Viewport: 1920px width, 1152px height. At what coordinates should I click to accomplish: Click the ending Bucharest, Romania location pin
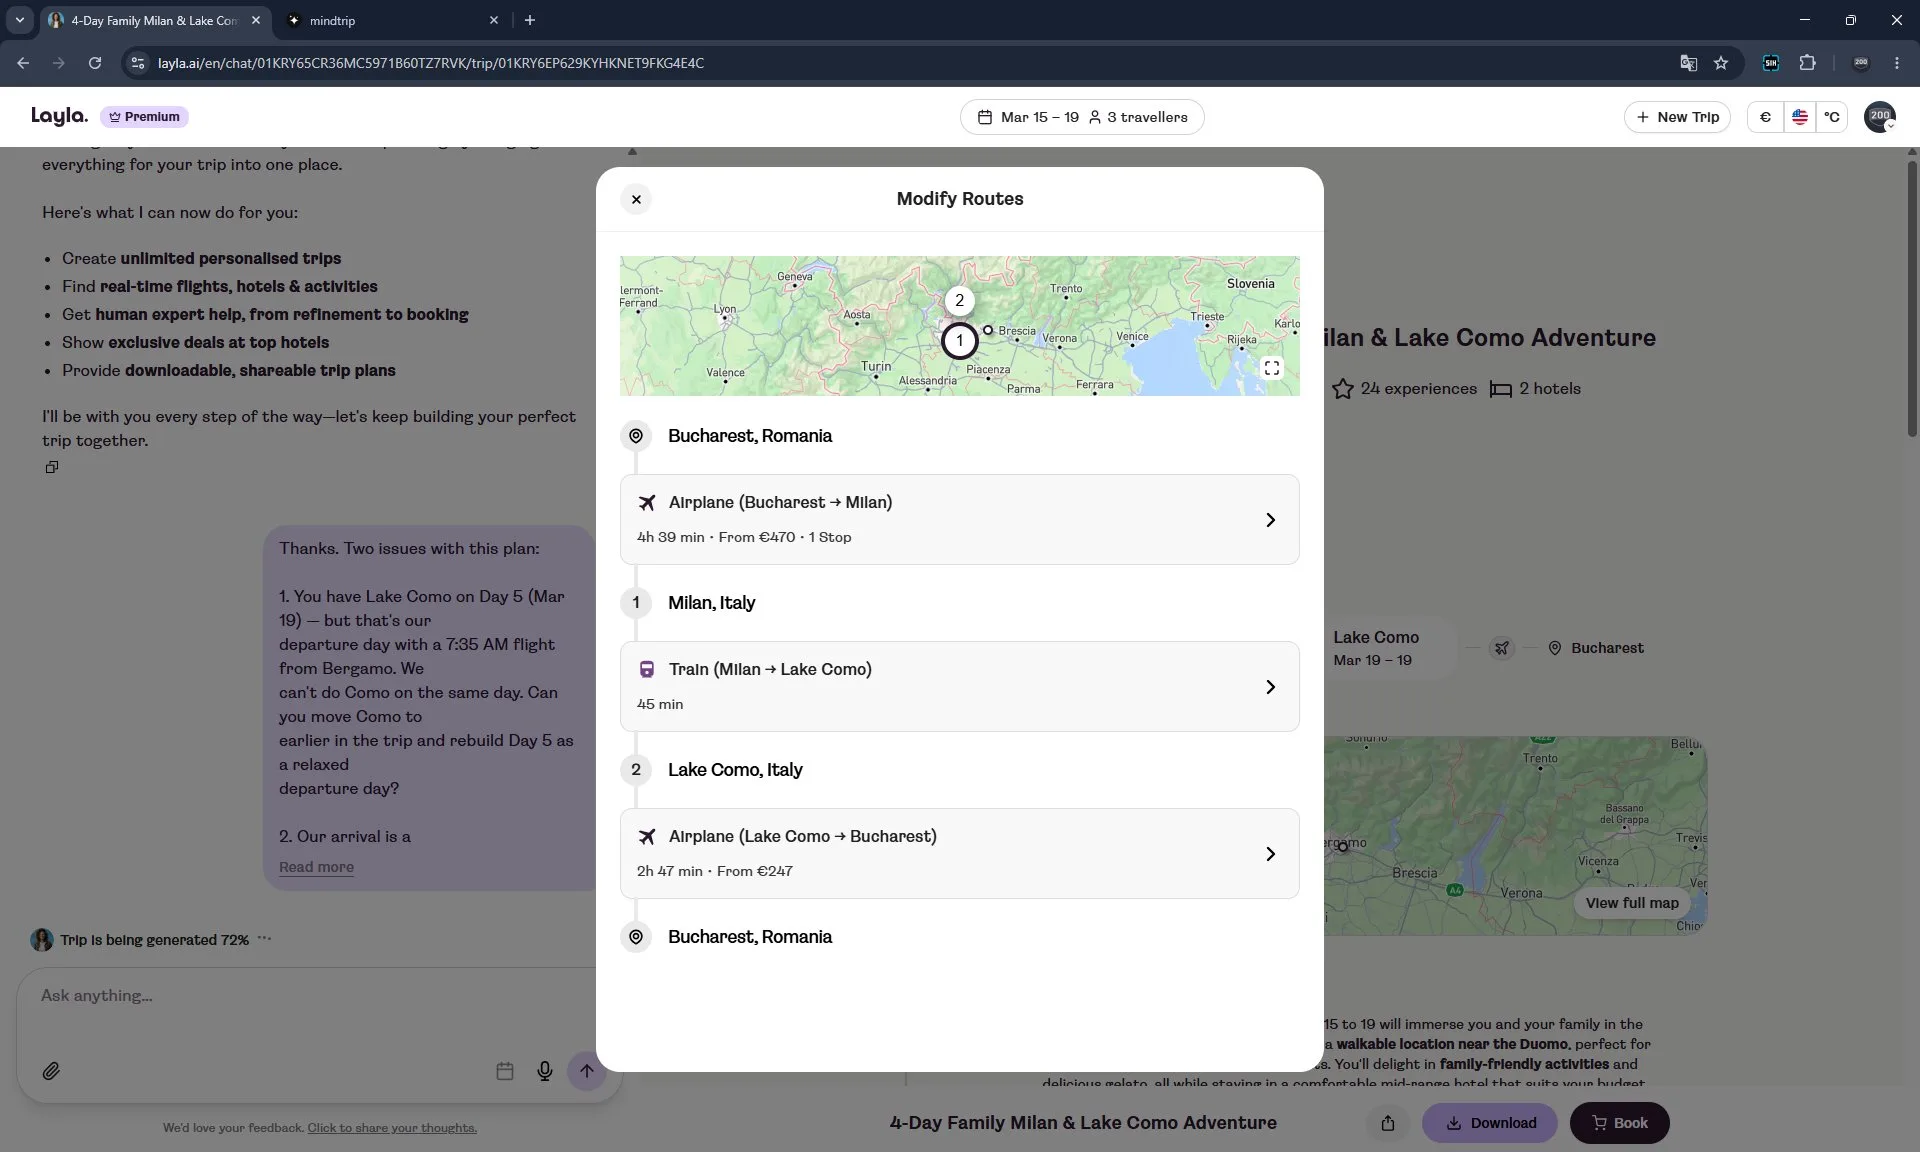[636, 937]
